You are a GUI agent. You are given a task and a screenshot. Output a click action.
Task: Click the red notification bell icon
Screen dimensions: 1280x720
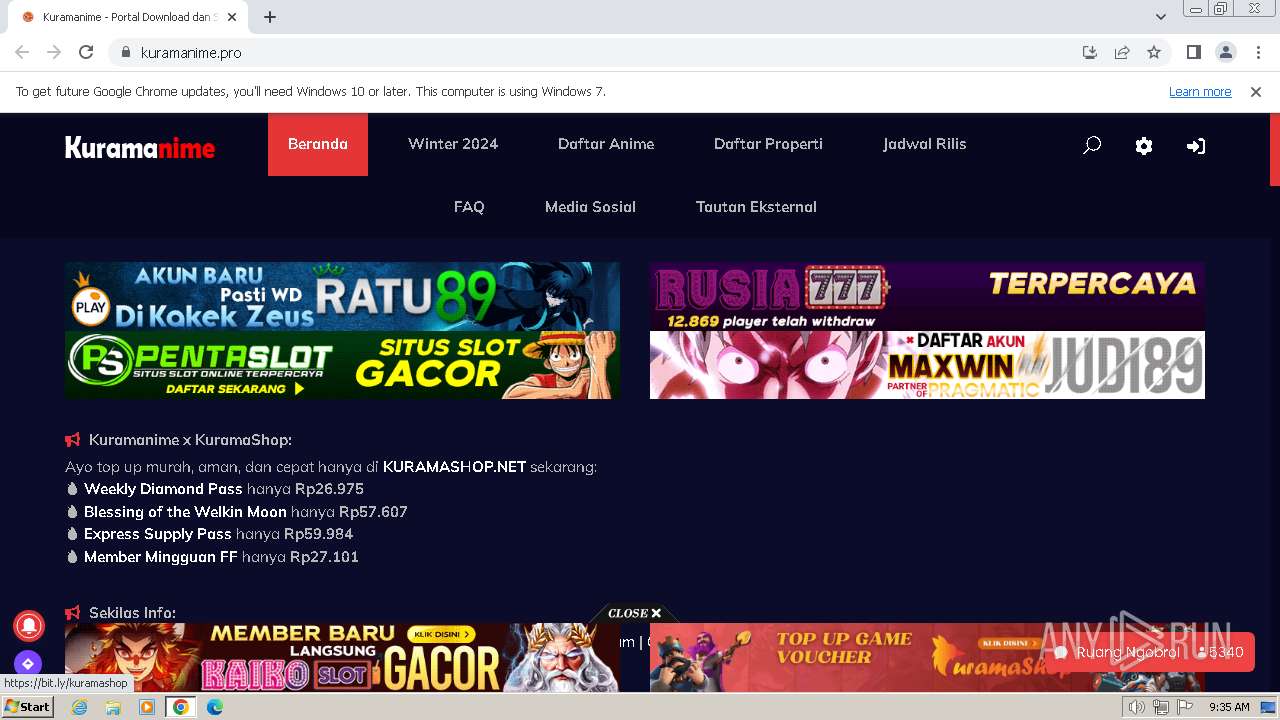(x=28, y=625)
